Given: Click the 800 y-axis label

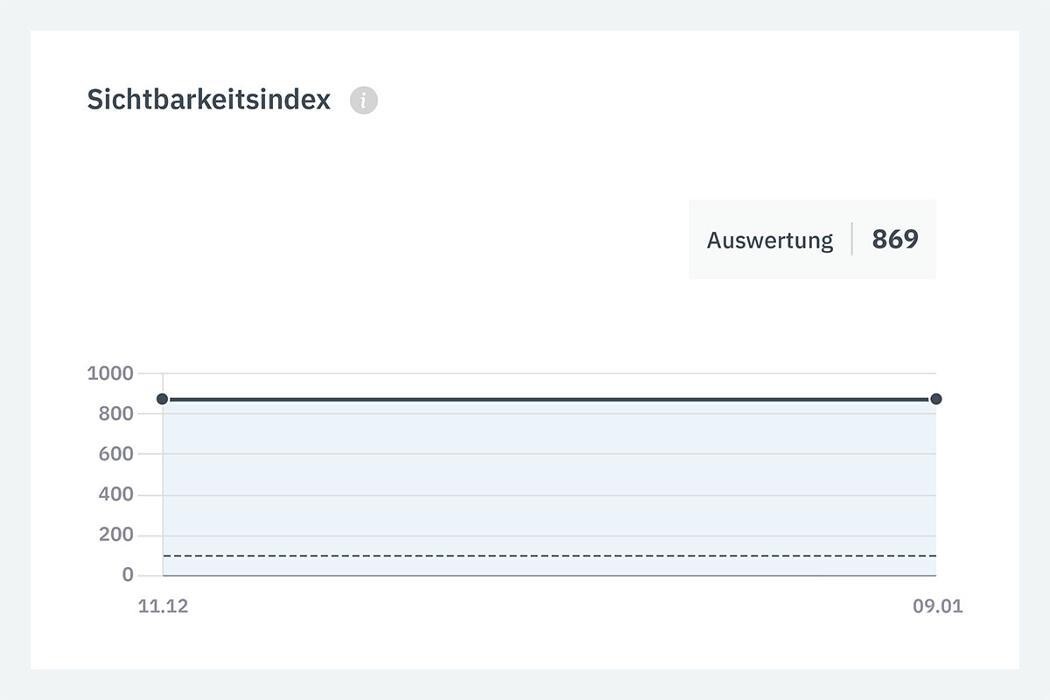Looking at the screenshot, I should tap(116, 414).
